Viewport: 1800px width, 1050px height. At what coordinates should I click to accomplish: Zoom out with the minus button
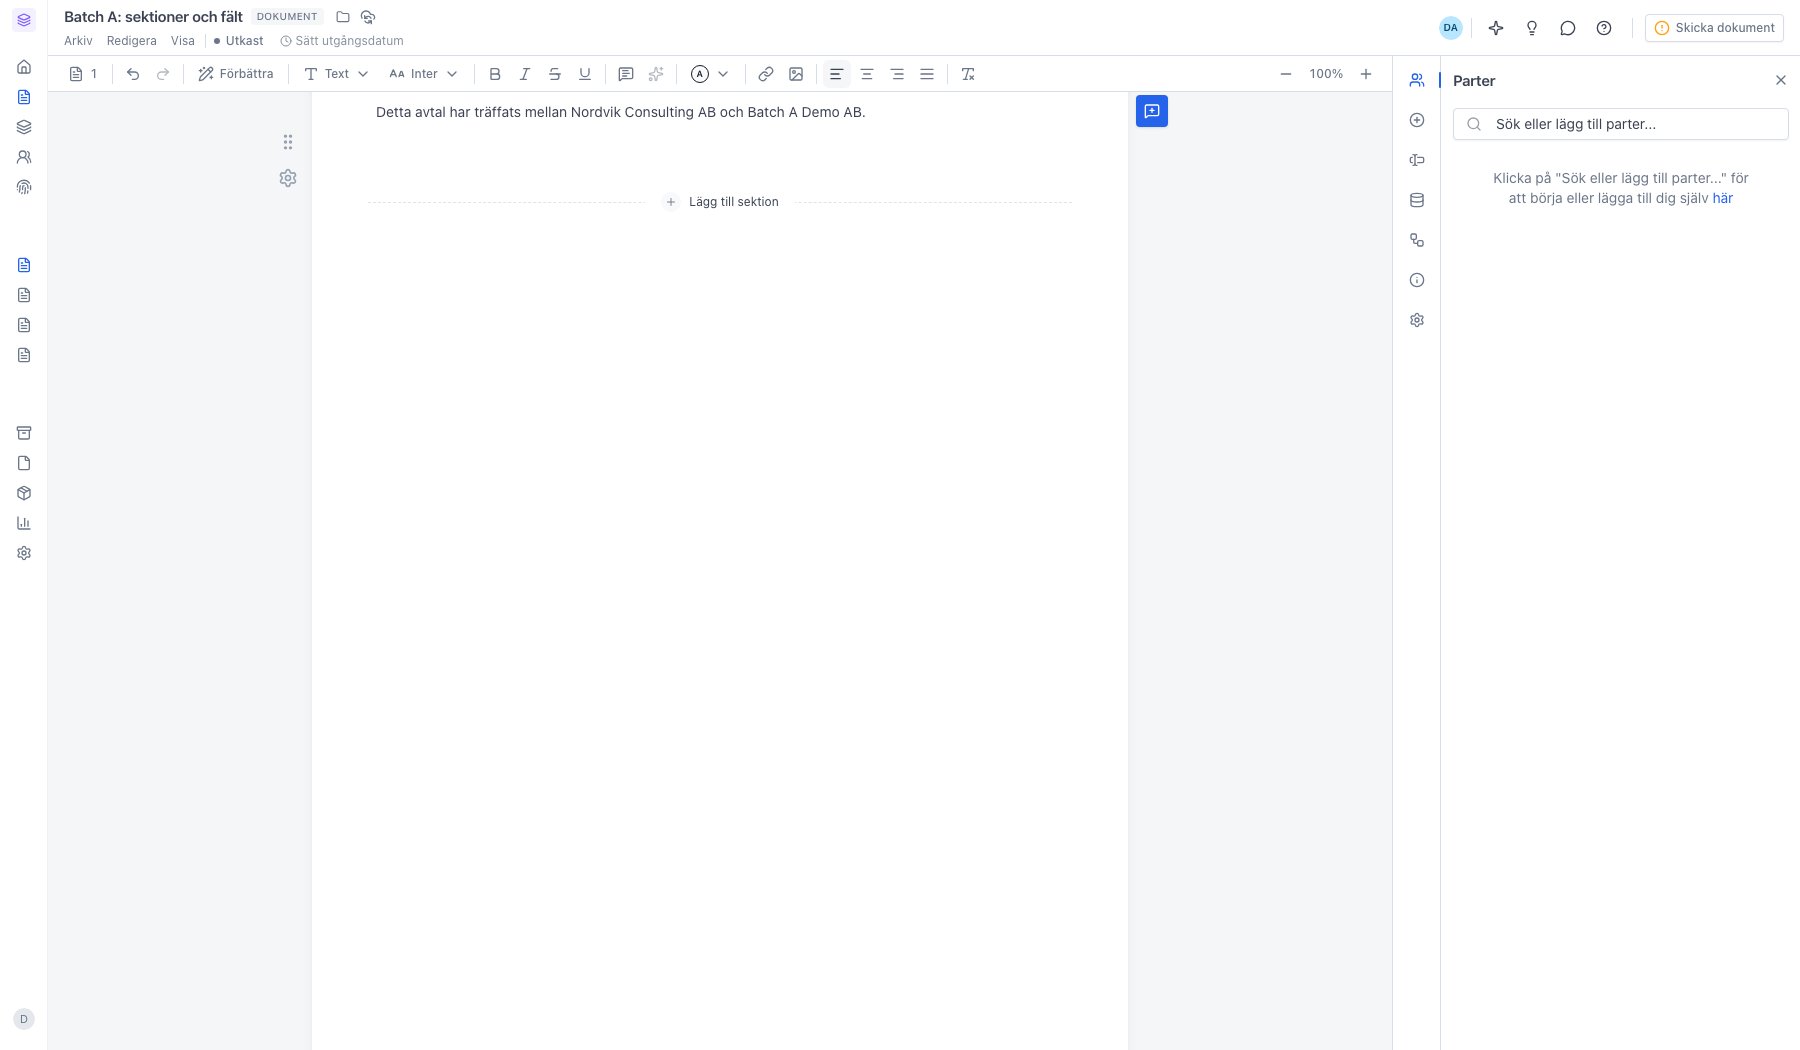click(1286, 74)
